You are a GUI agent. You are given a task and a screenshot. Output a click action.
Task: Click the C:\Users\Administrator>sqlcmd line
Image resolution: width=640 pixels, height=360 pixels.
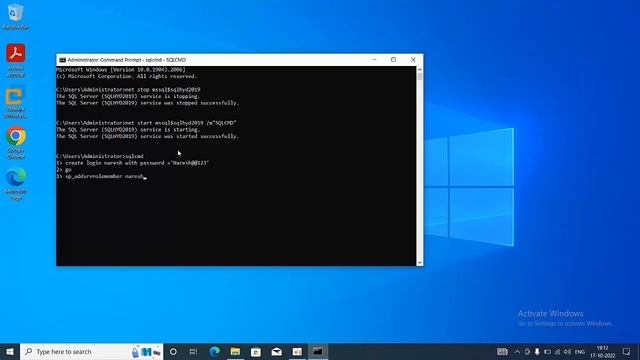coord(100,156)
